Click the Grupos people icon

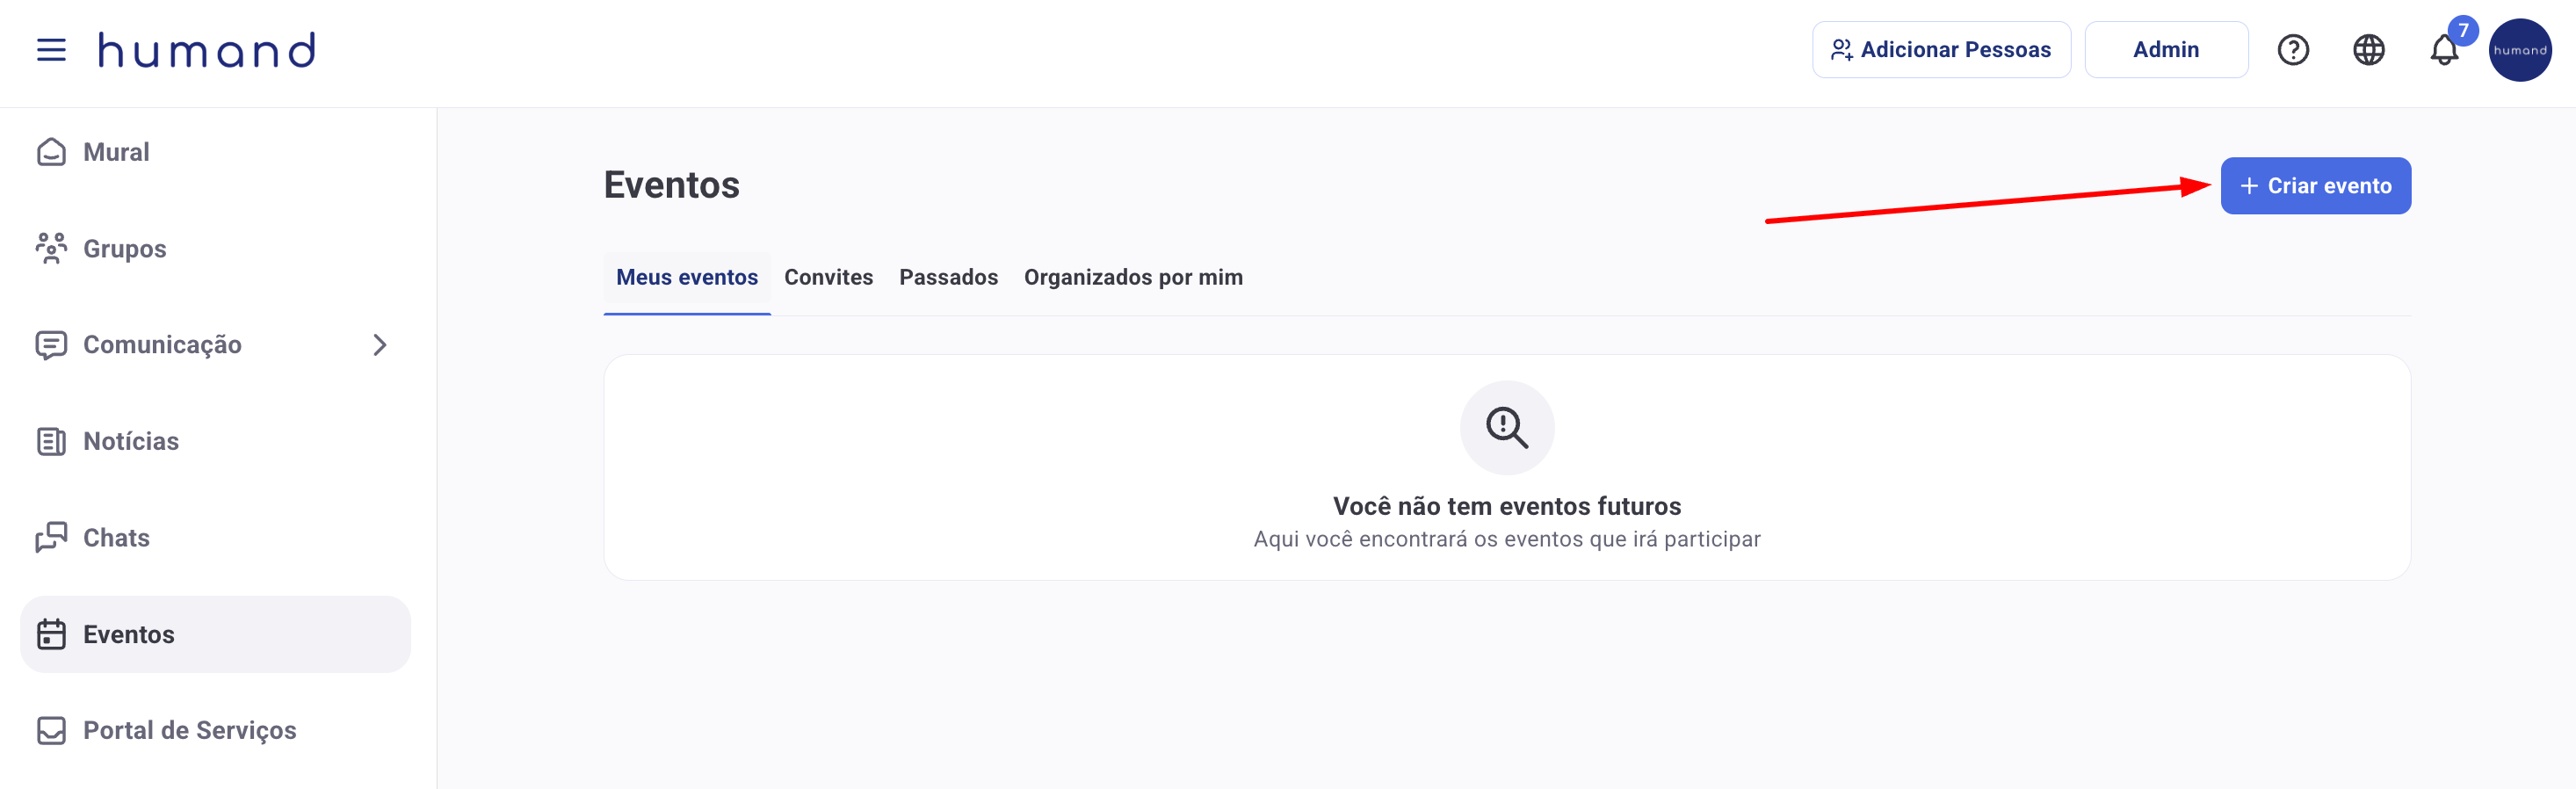point(51,248)
